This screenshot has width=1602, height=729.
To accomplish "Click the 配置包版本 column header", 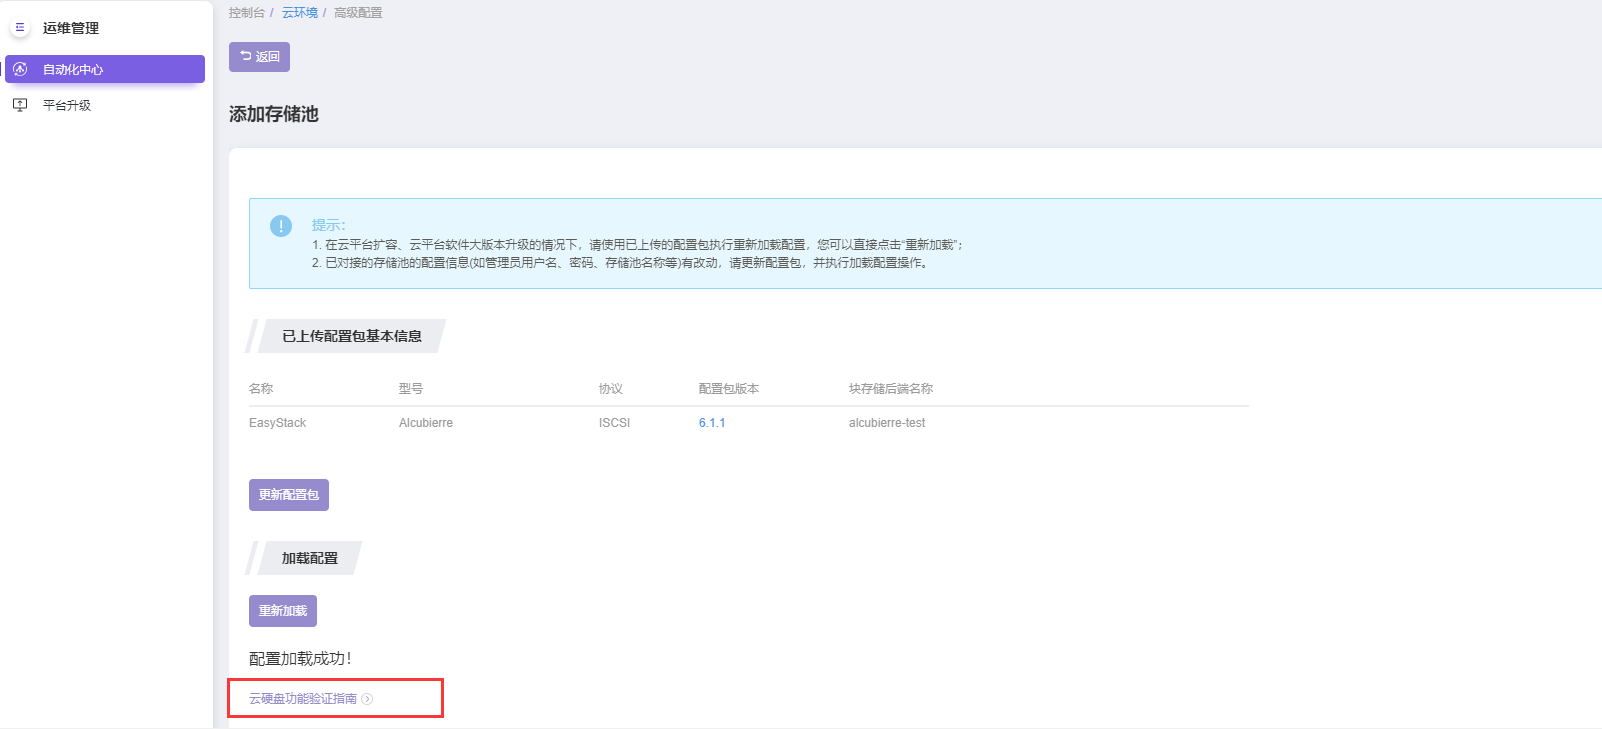I will (x=728, y=389).
